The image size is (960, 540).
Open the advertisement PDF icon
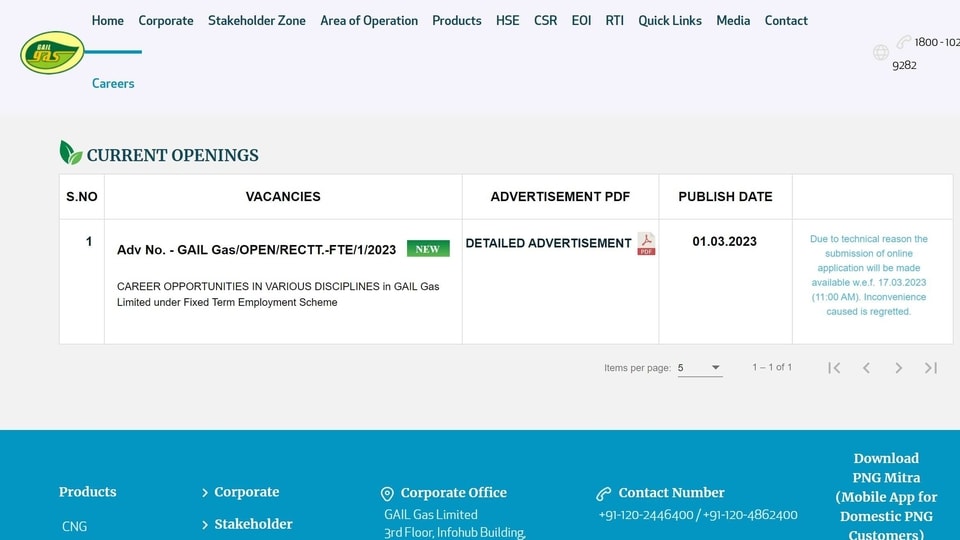pyautogui.click(x=646, y=244)
